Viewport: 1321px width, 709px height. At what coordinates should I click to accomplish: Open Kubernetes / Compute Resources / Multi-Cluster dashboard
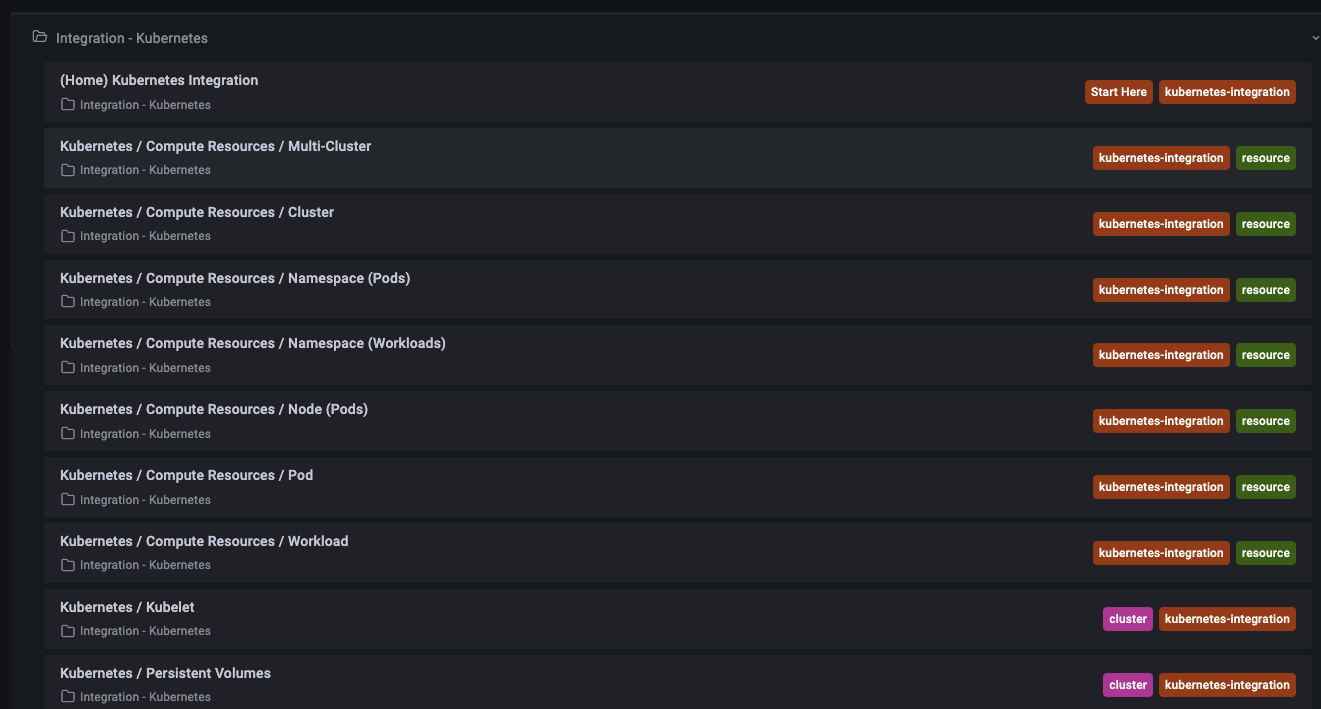click(215, 146)
